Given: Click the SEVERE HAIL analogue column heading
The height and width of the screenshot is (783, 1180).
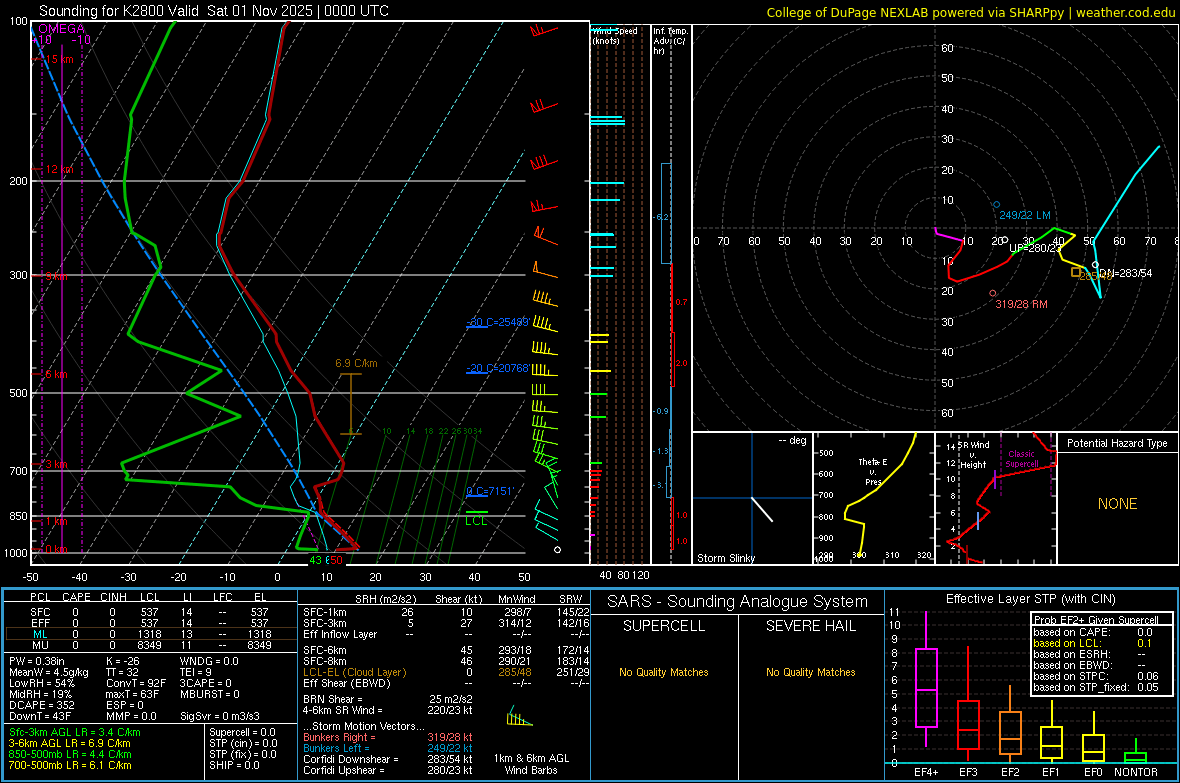Looking at the screenshot, I should point(810,626).
